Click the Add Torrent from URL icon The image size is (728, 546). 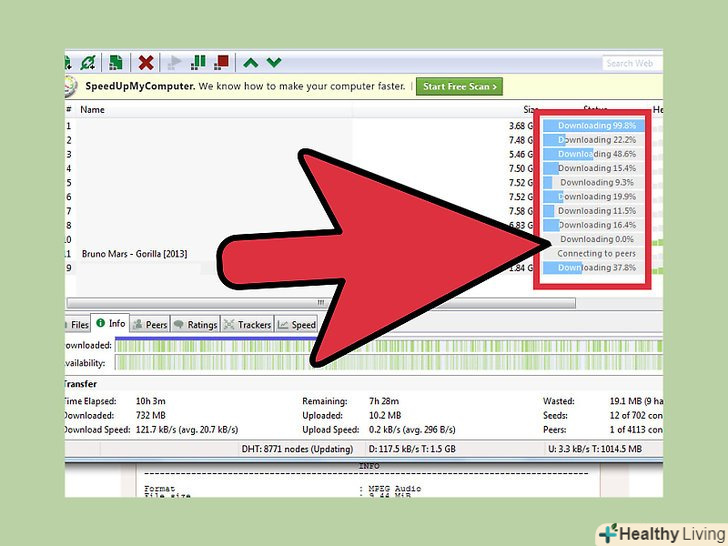[x=88, y=63]
